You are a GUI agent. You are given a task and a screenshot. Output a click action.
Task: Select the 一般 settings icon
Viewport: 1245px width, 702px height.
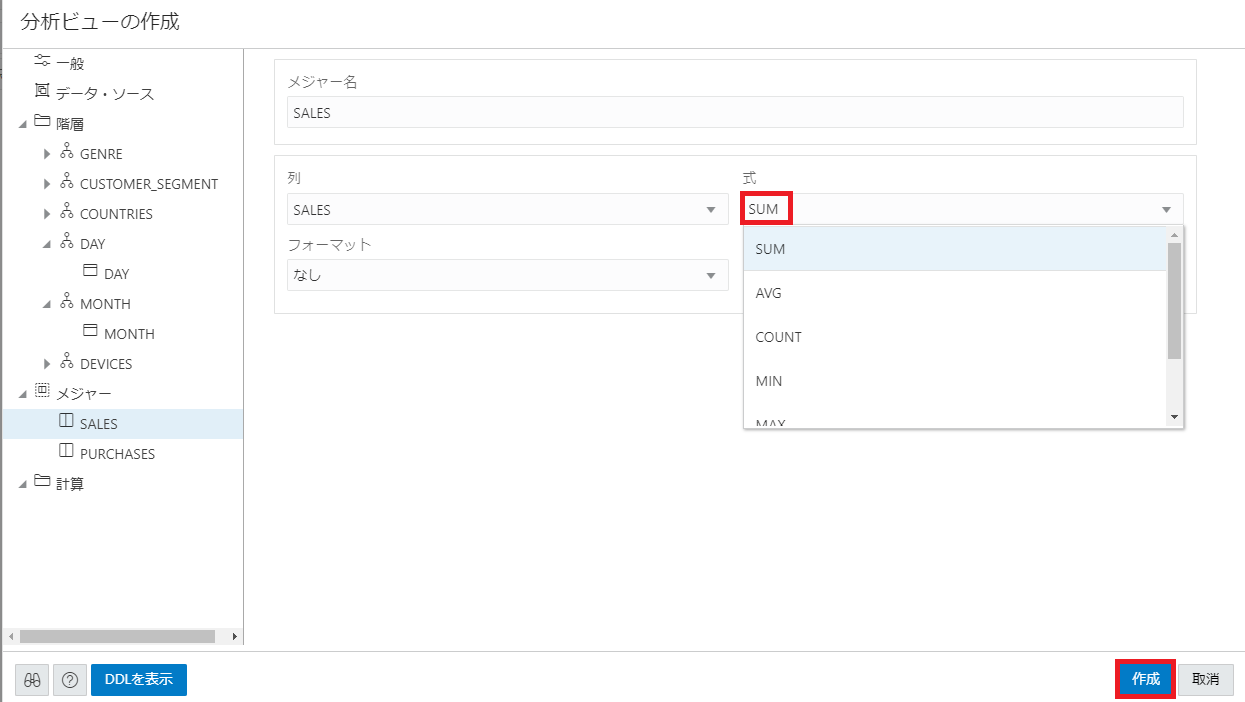pos(42,62)
